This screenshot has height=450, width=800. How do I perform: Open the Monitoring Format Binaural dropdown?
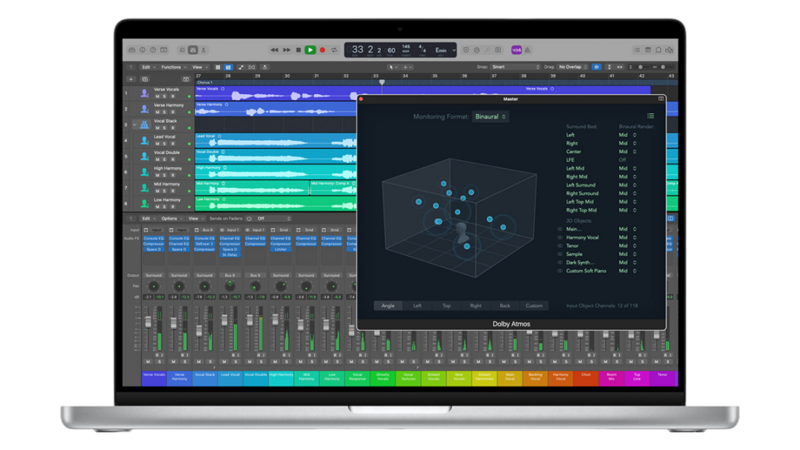point(490,116)
